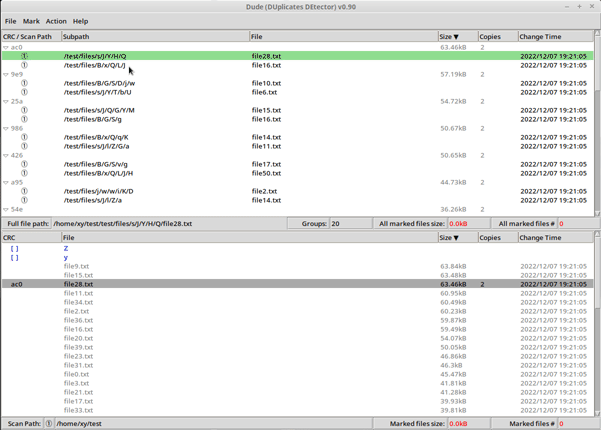Click the bottom file list vertical scrollbar
The width and height of the screenshot is (601, 430).
coord(597,324)
